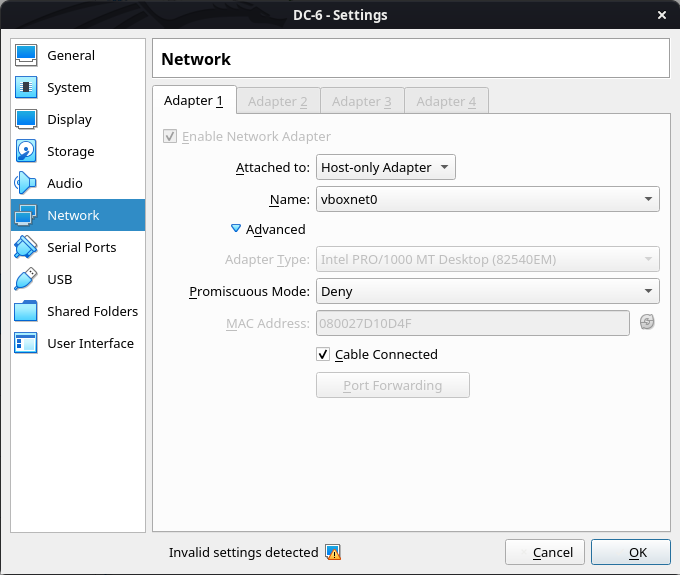Viewport: 680px width, 575px height.
Task: Collapse the Advanced section triangle
Action: pyautogui.click(x=236, y=229)
